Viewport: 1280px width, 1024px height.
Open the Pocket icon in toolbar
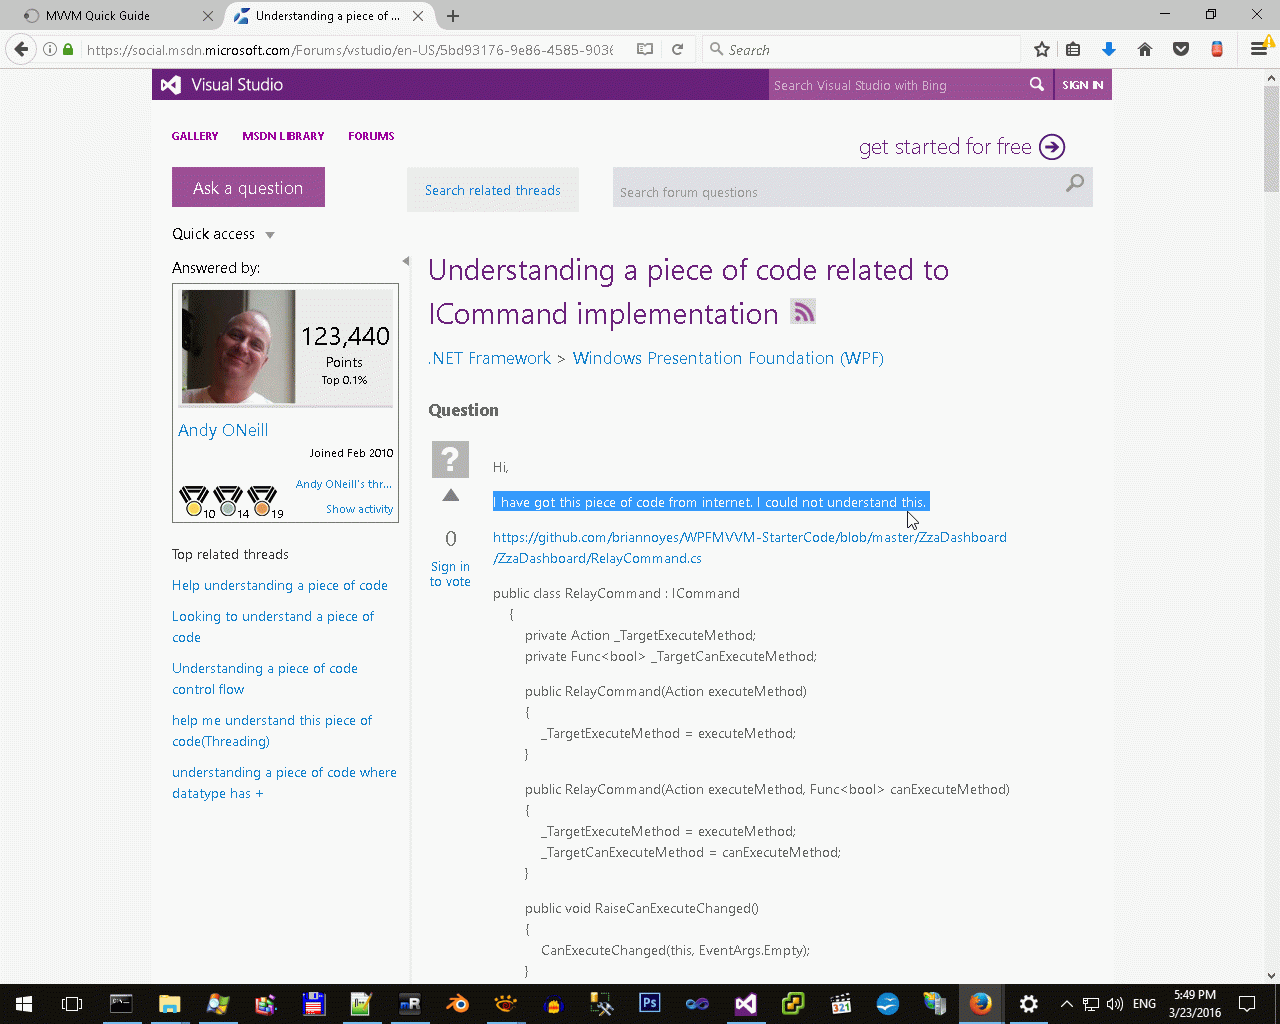(x=1181, y=49)
